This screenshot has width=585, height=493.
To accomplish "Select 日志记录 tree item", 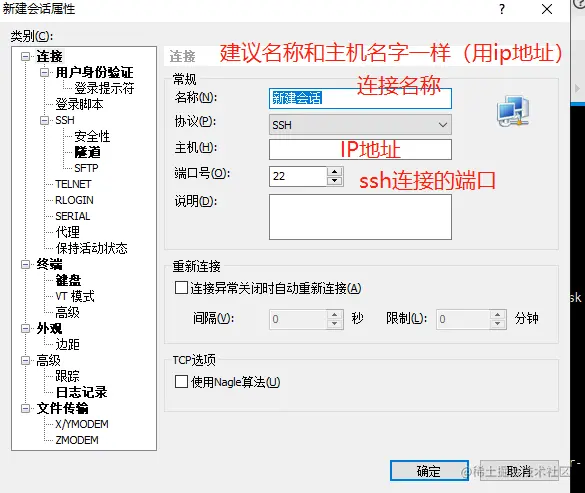I will tap(81, 392).
